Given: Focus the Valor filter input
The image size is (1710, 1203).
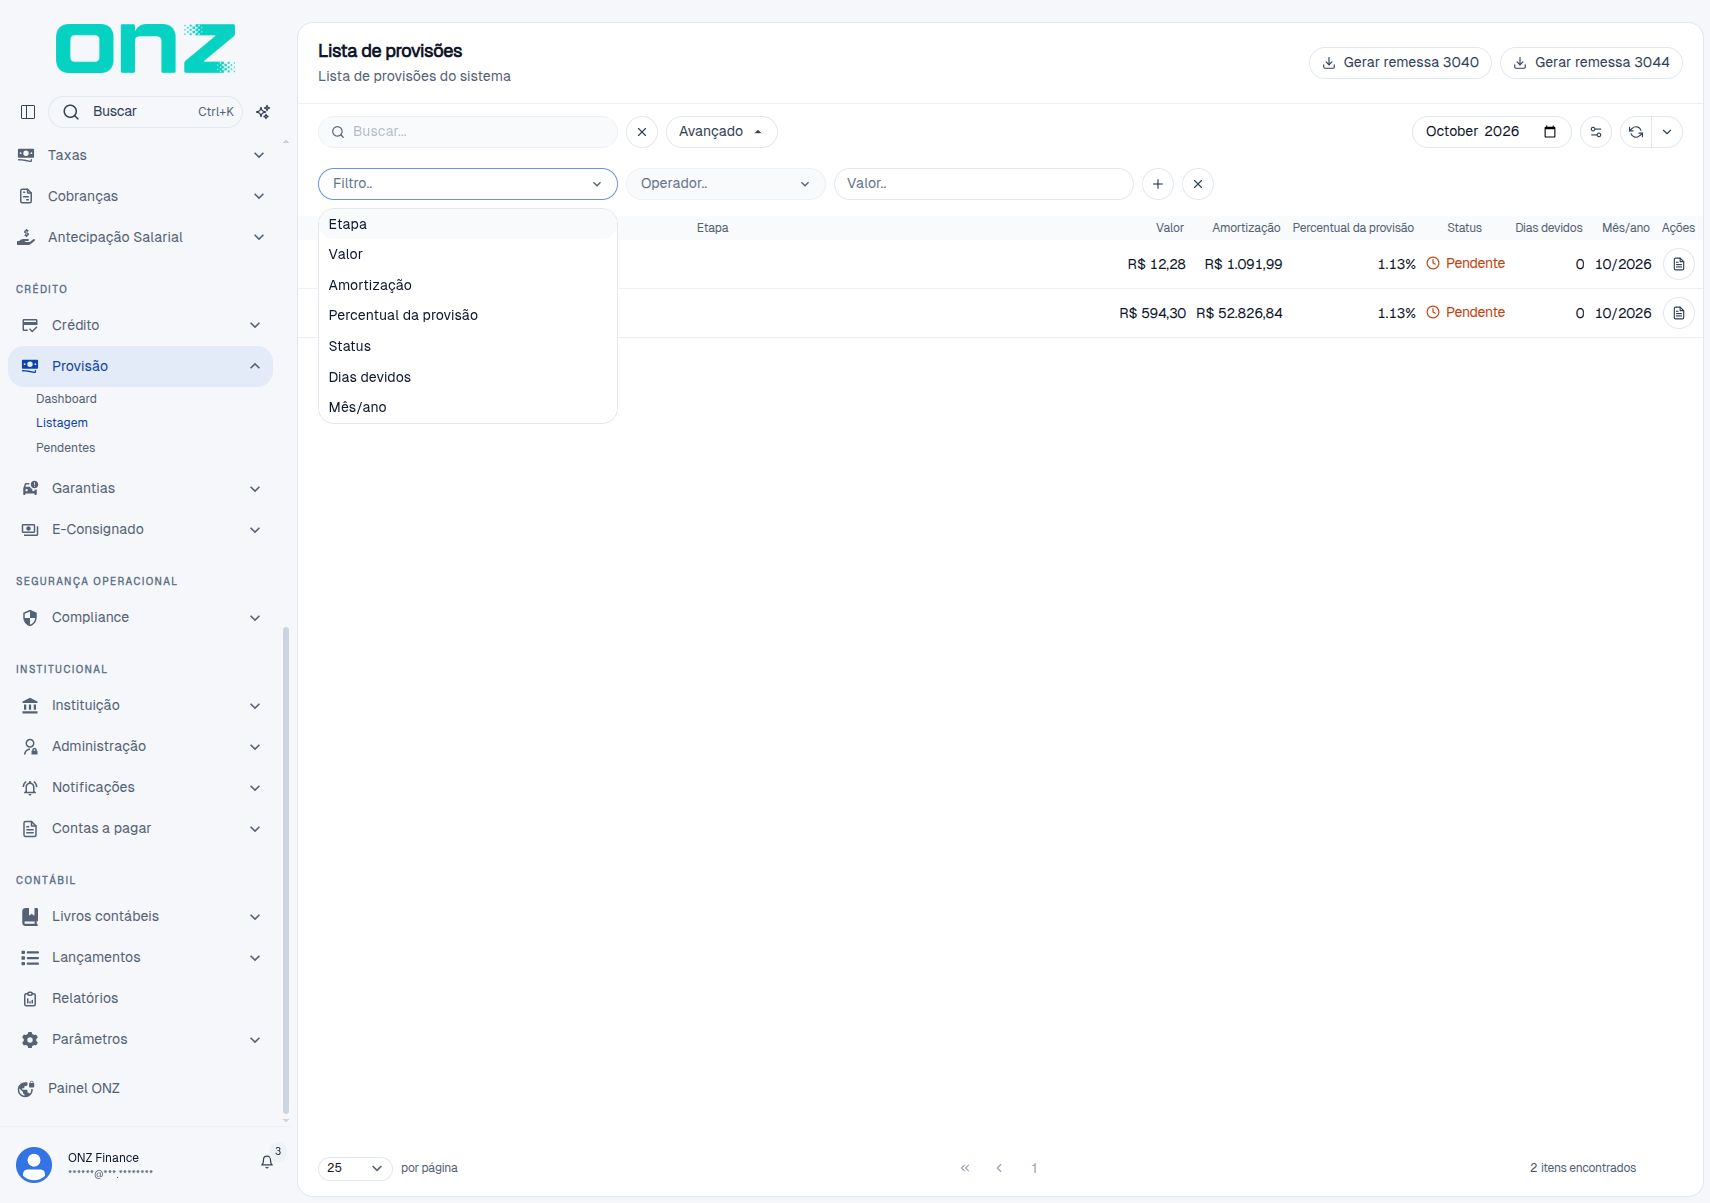Looking at the screenshot, I should coord(984,184).
